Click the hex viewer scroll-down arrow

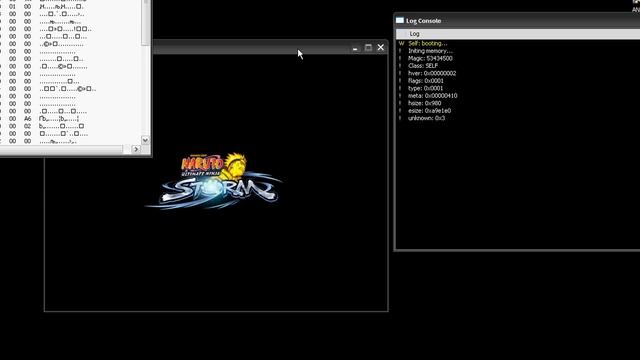coord(145,140)
